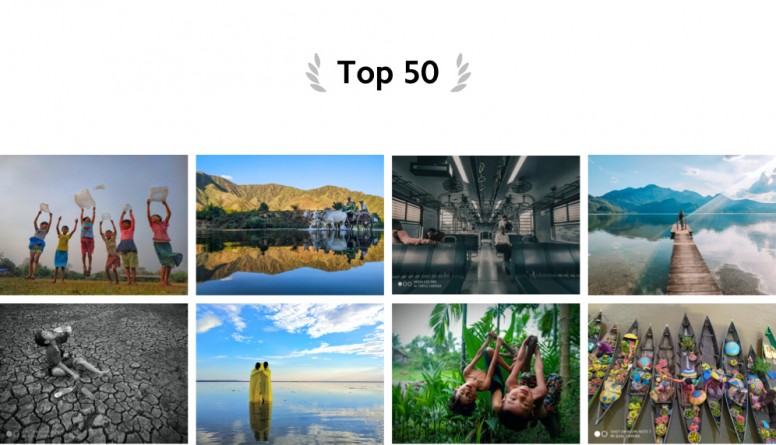This screenshot has height=445, width=776.
Task: Open the mountain reflection ox cart photo
Action: 290,225
